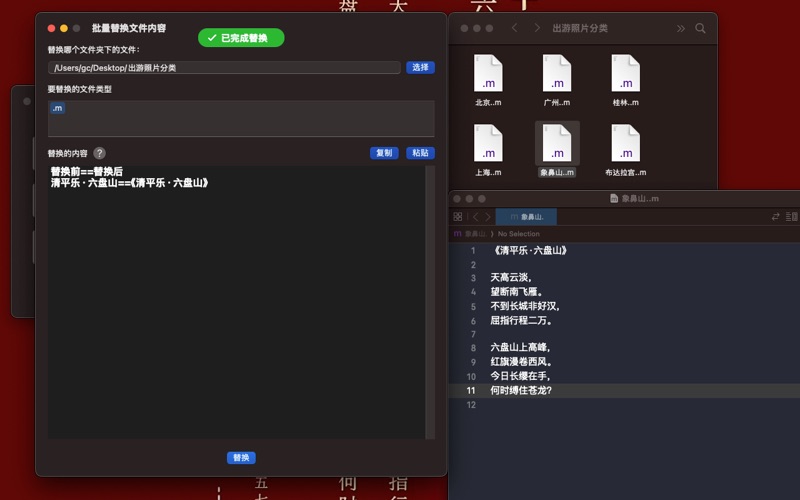
Task: Click line 1 《清平乐·六盘山》 in editor
Action: point(529,251)
